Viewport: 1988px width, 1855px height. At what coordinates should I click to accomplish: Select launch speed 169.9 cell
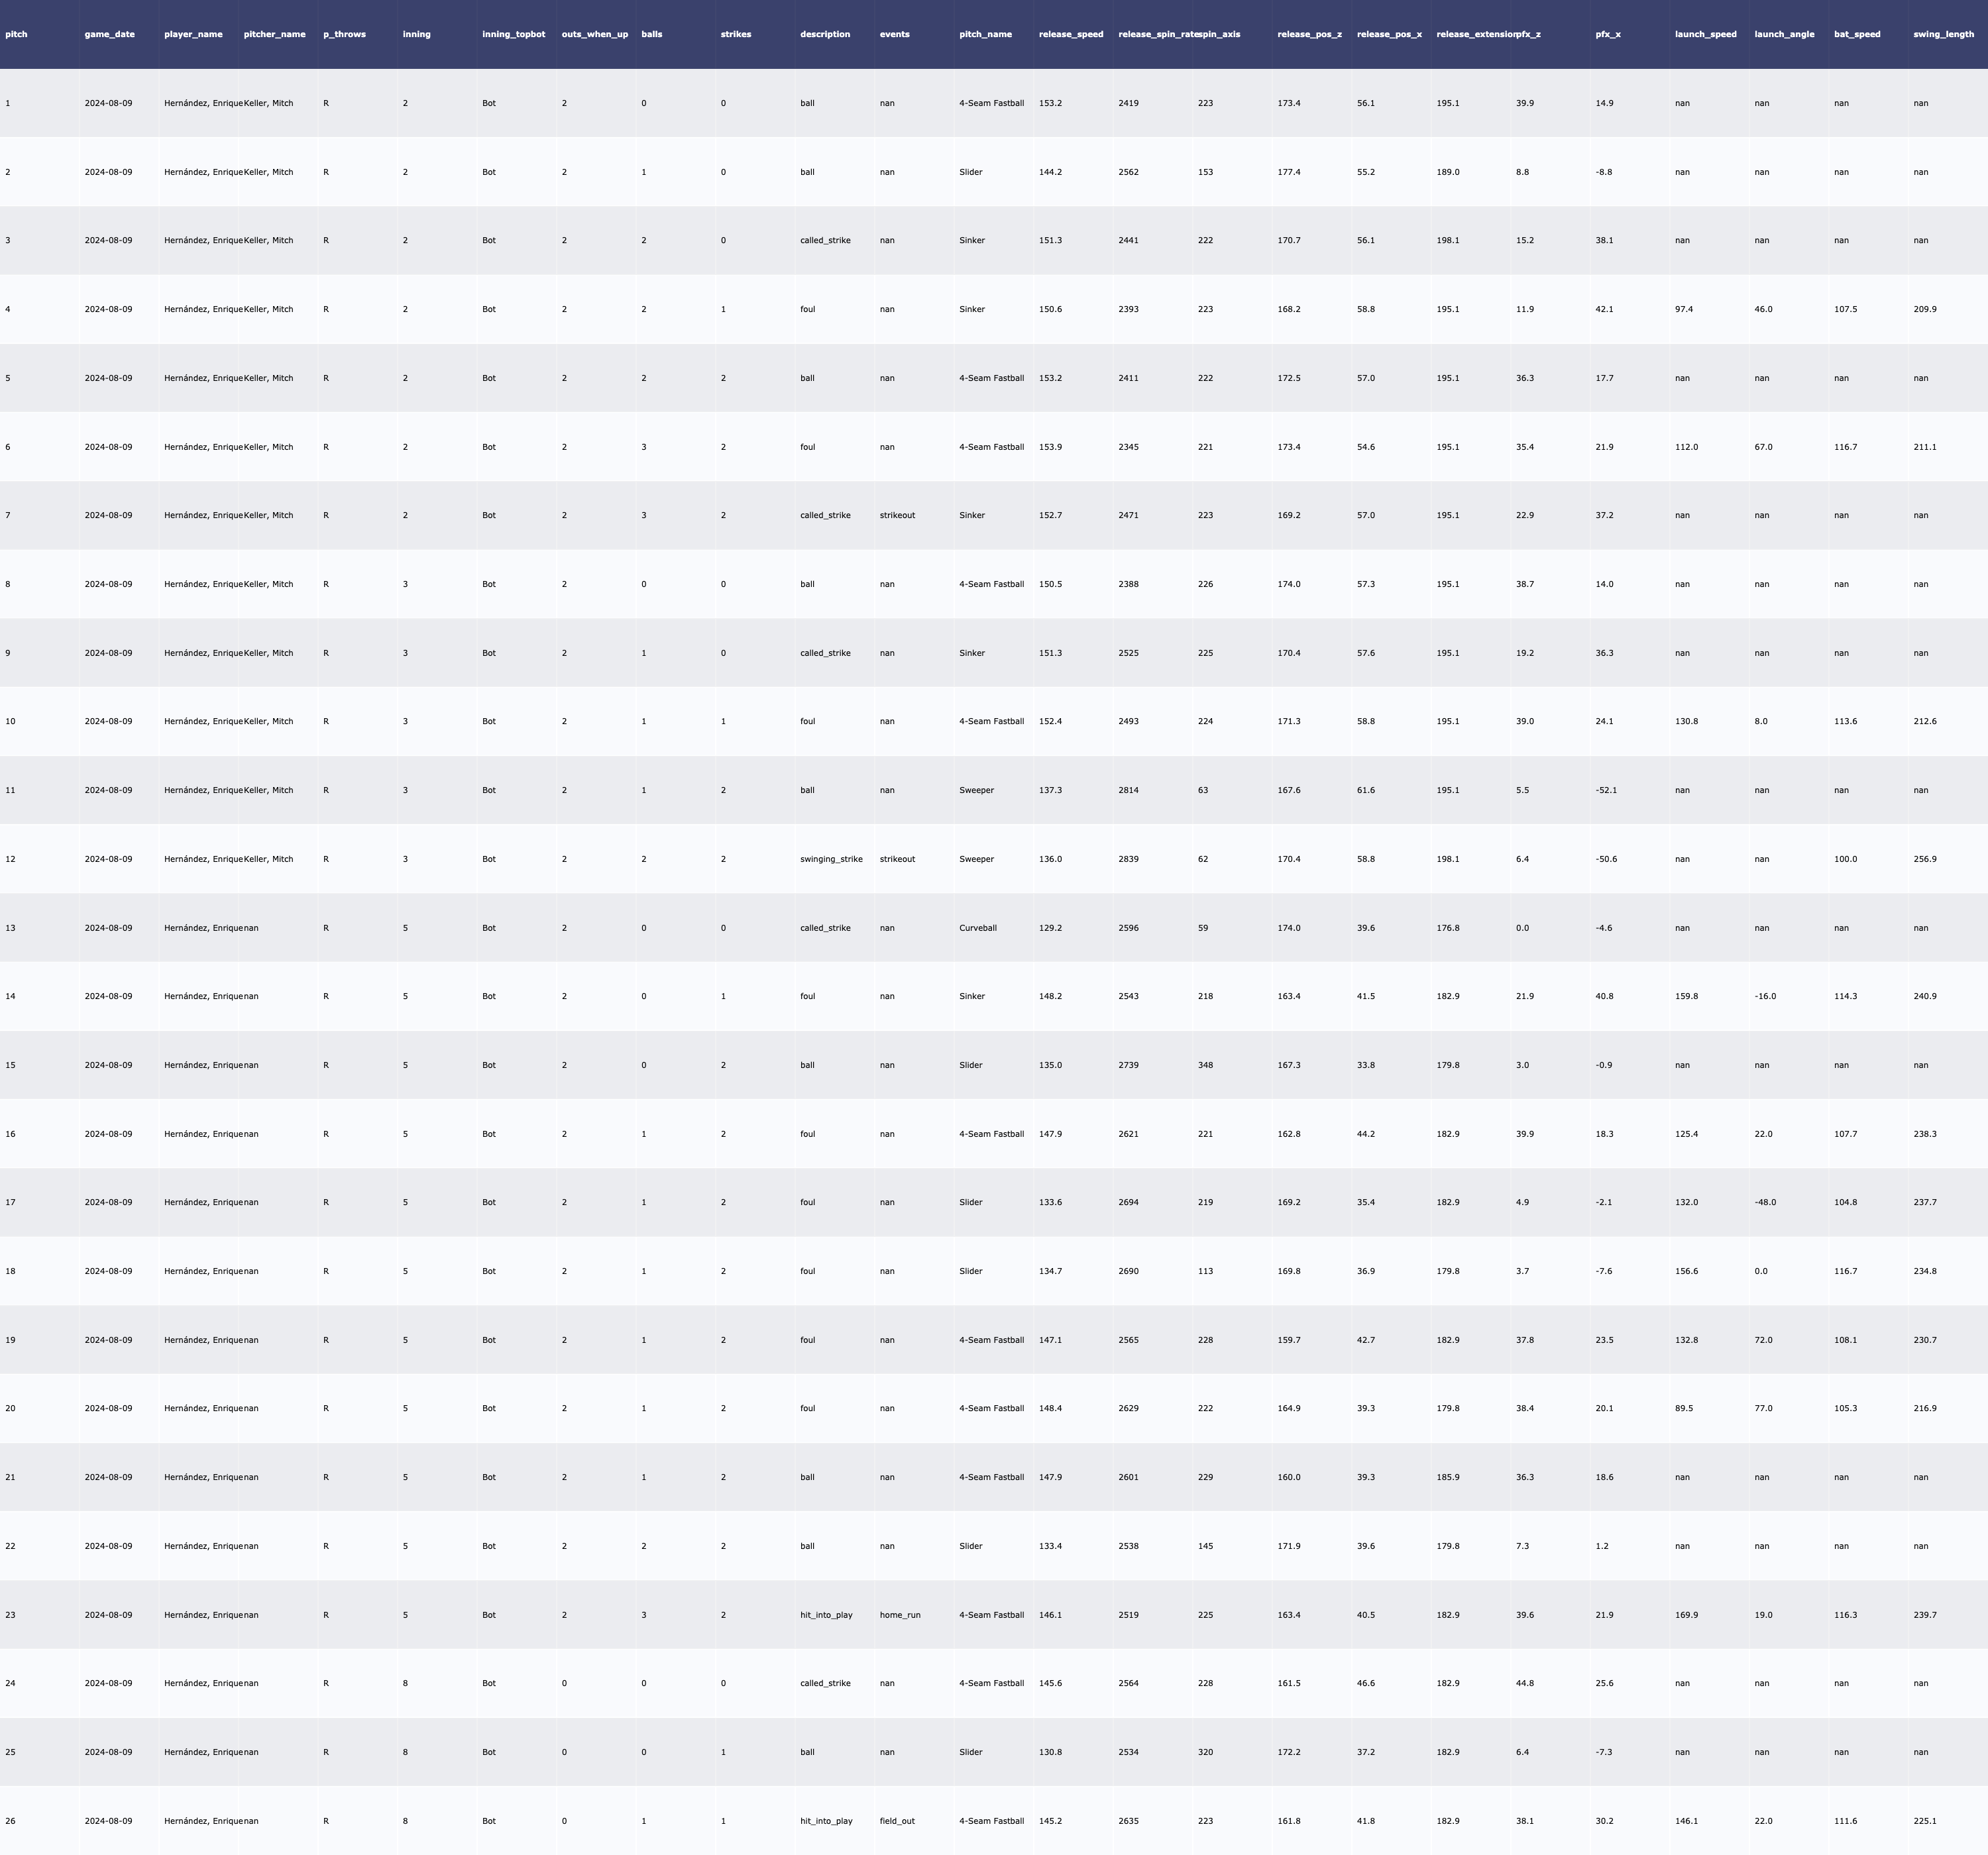click(1686, 1615)
